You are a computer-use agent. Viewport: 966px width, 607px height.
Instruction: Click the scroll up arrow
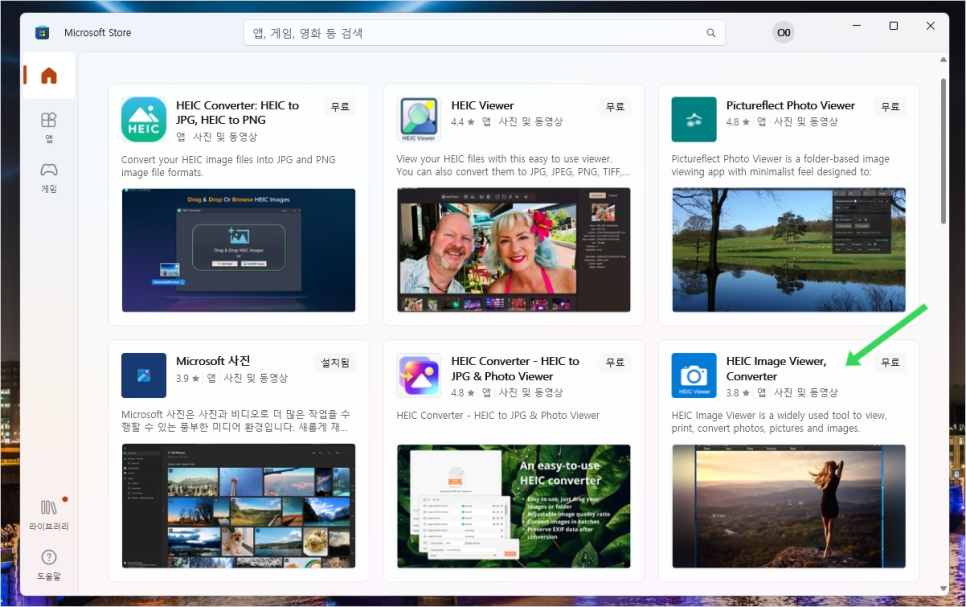click(x=943, y=60)
